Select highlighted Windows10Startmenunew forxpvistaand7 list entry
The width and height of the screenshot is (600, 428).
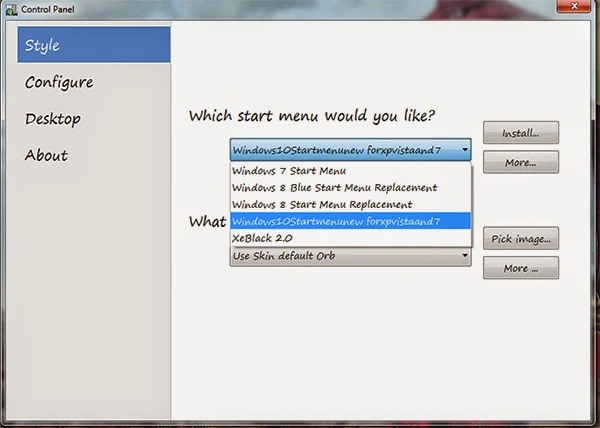[x=351, y=221]
